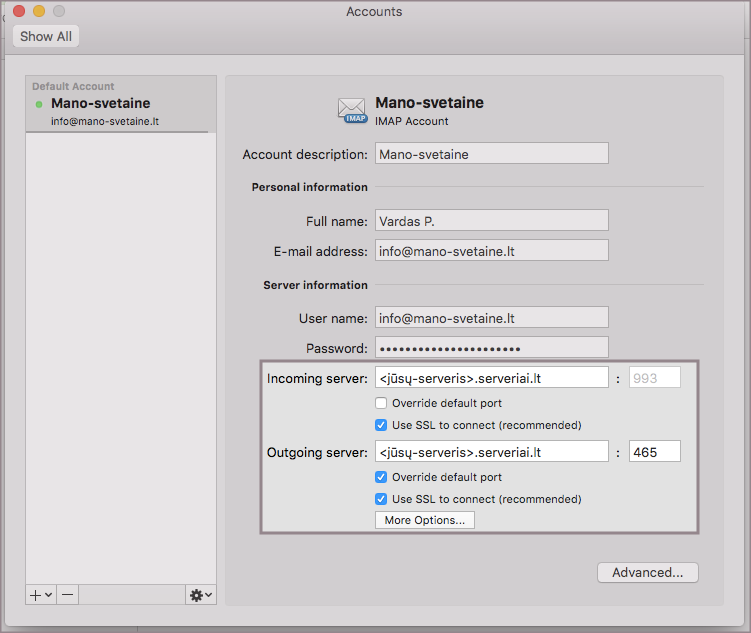Focus the Password field
The height and width of the screenshot is (633, 751).
491,348
